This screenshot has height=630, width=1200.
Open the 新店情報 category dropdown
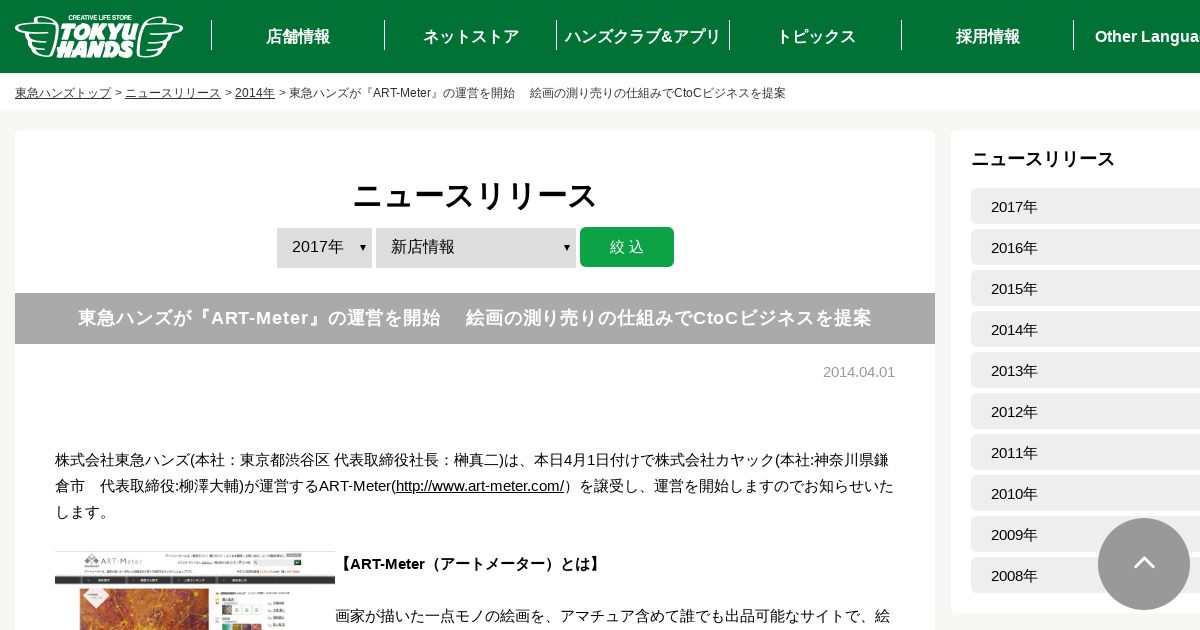pos(476,247)
